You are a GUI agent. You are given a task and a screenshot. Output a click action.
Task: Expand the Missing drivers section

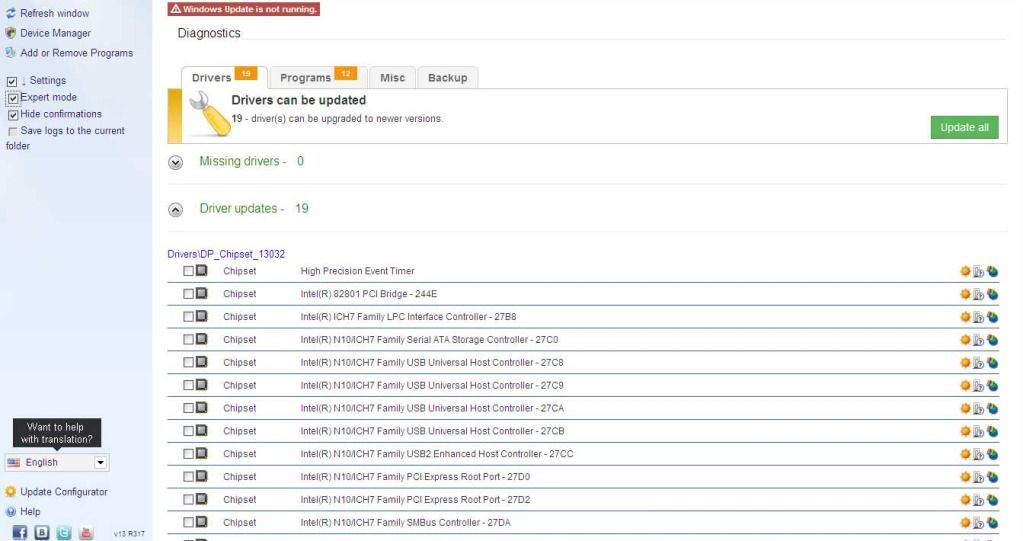[176, 162]
